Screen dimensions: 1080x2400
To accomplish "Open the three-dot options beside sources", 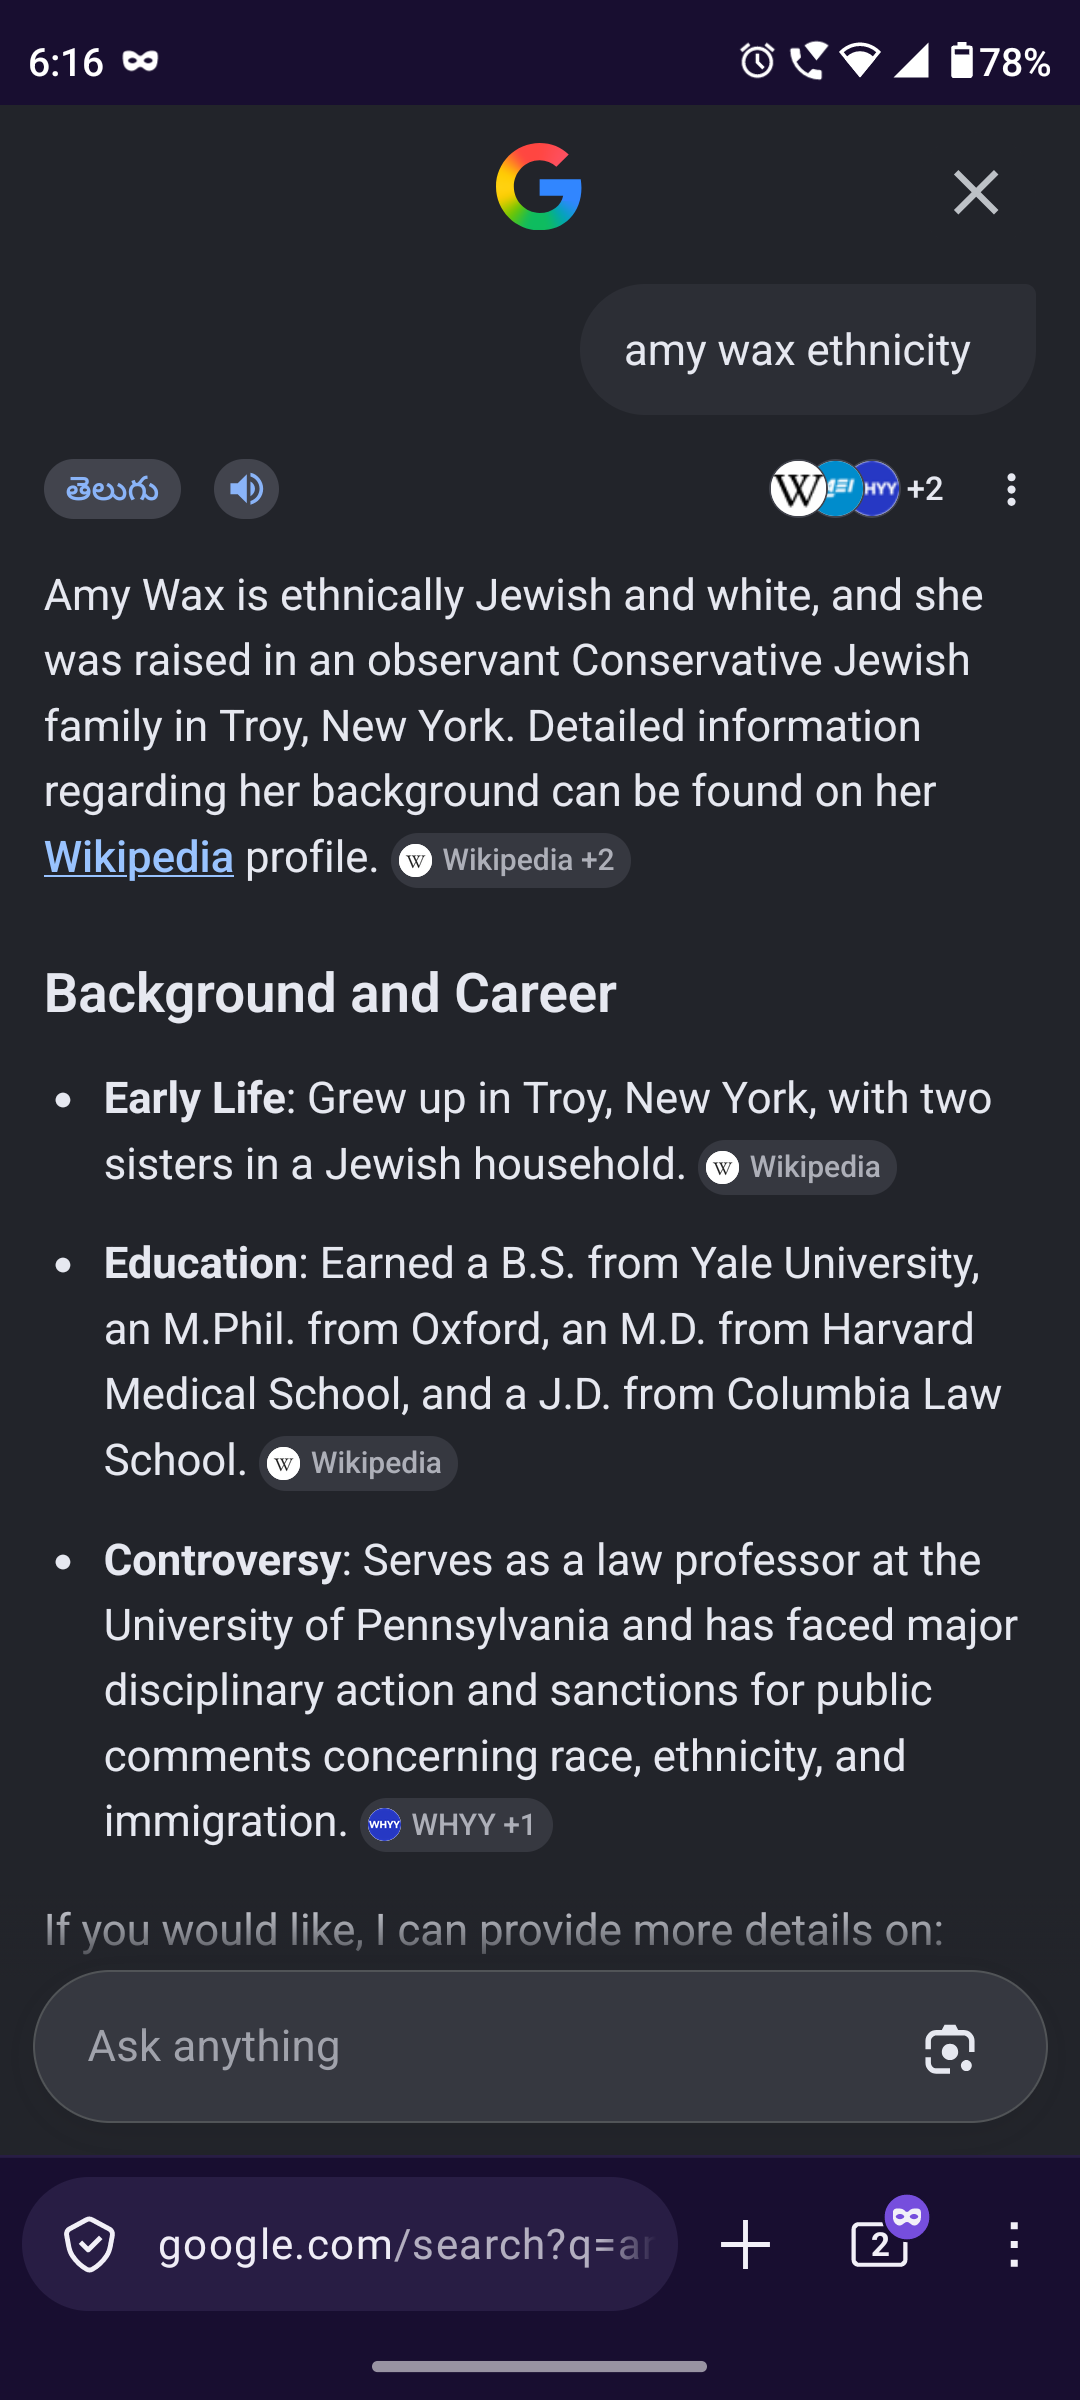I will 1011,489.
